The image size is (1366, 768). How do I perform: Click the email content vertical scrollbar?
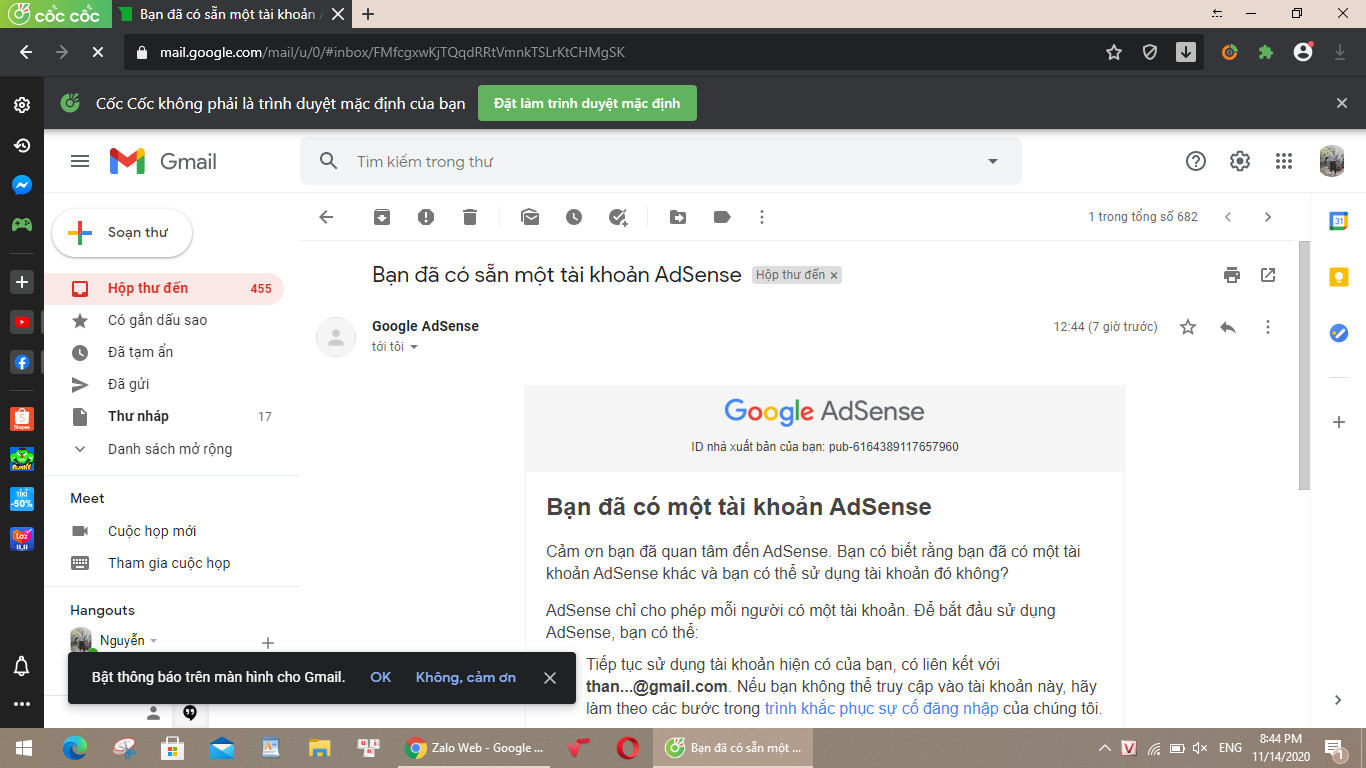tap(1304, 365)
